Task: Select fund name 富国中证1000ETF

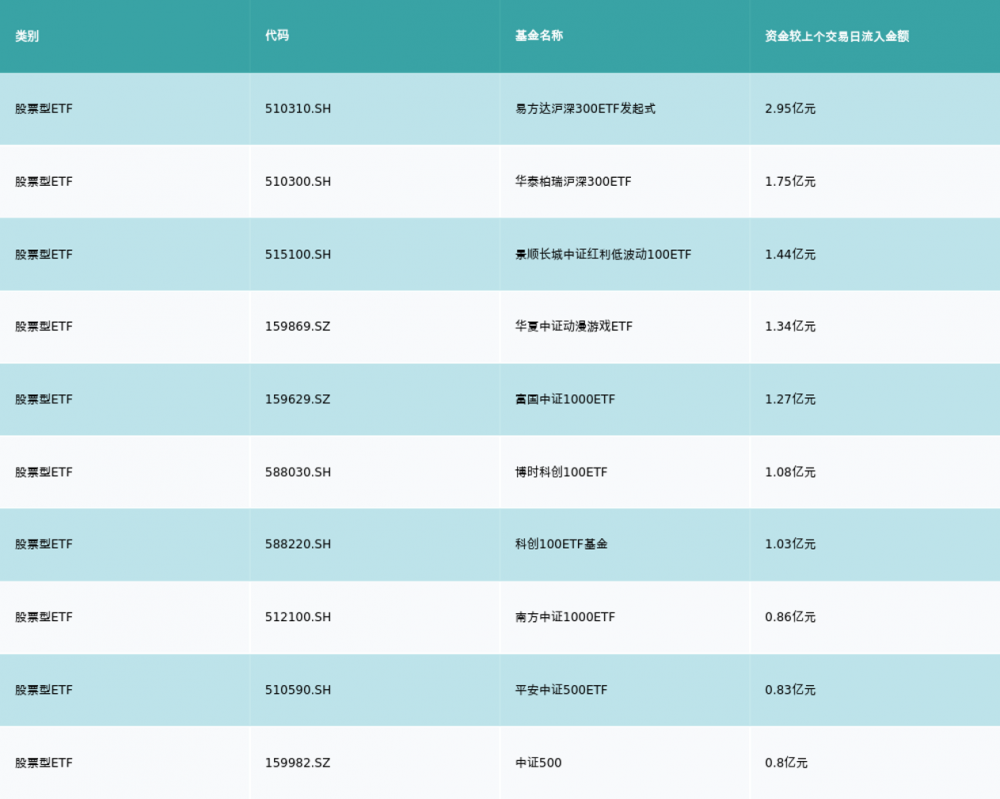Action: pyautogui.click(x=565, y=399)
